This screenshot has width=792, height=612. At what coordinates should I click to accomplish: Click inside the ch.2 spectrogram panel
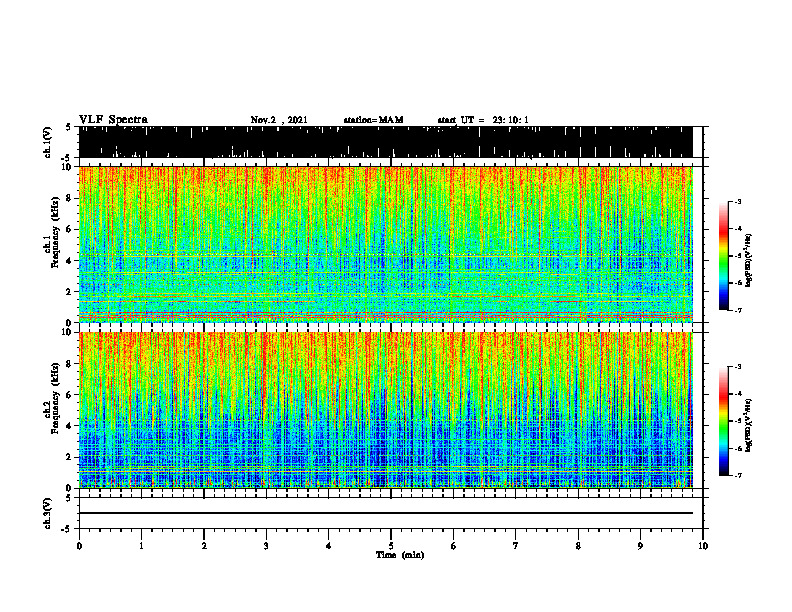coord(386,410)
